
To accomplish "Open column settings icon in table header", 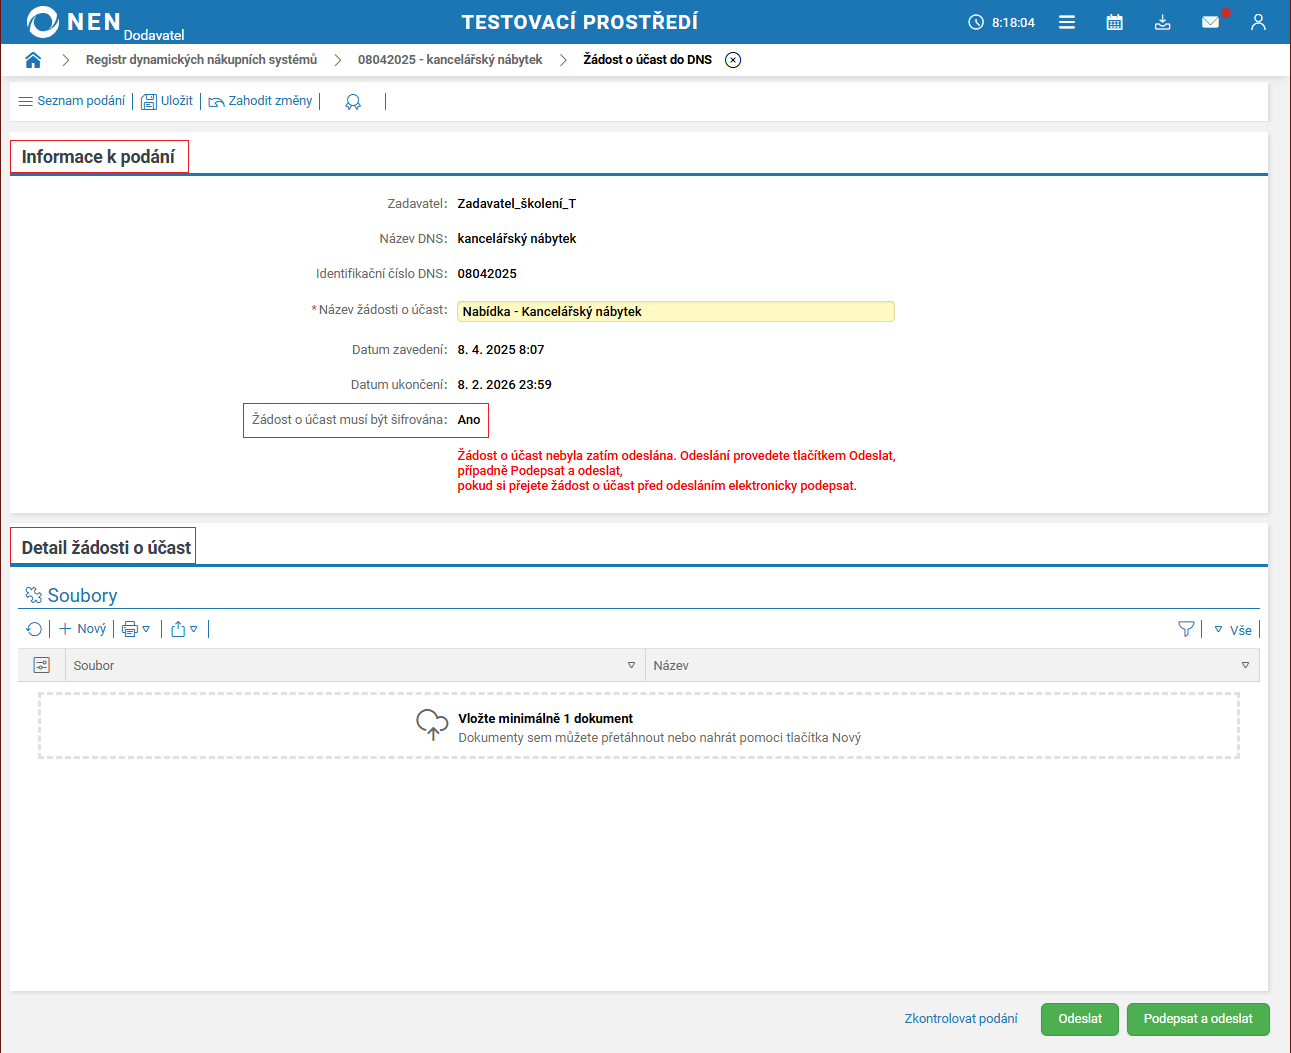I will [42, 665].
